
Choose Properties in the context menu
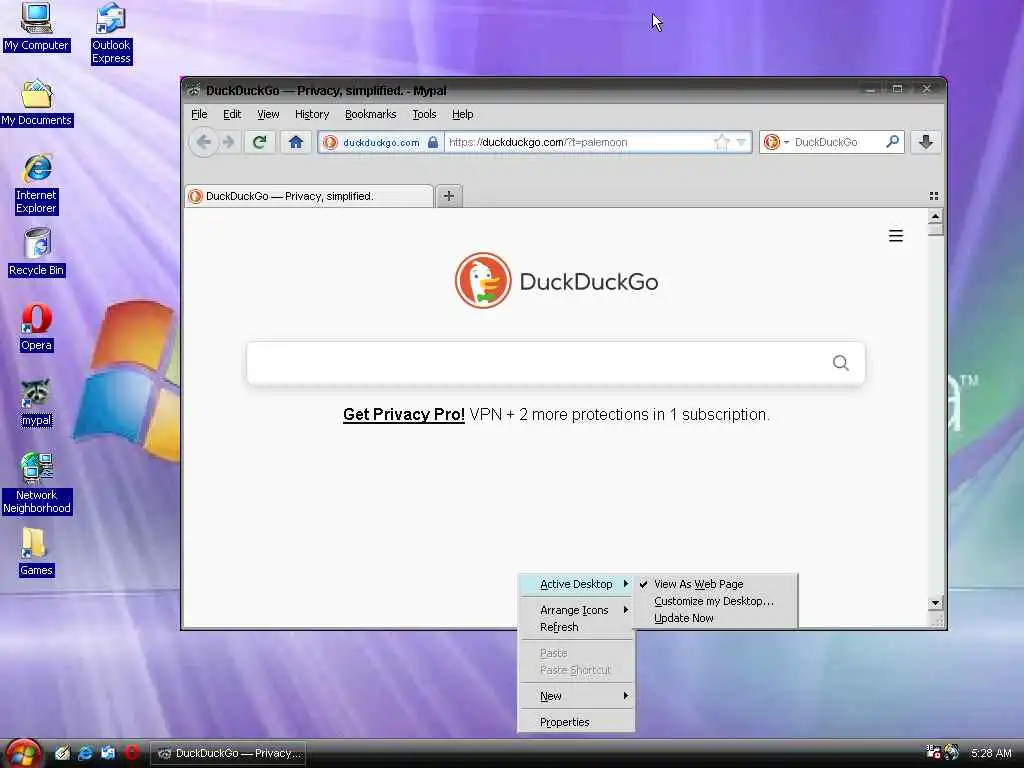(577, 722)
